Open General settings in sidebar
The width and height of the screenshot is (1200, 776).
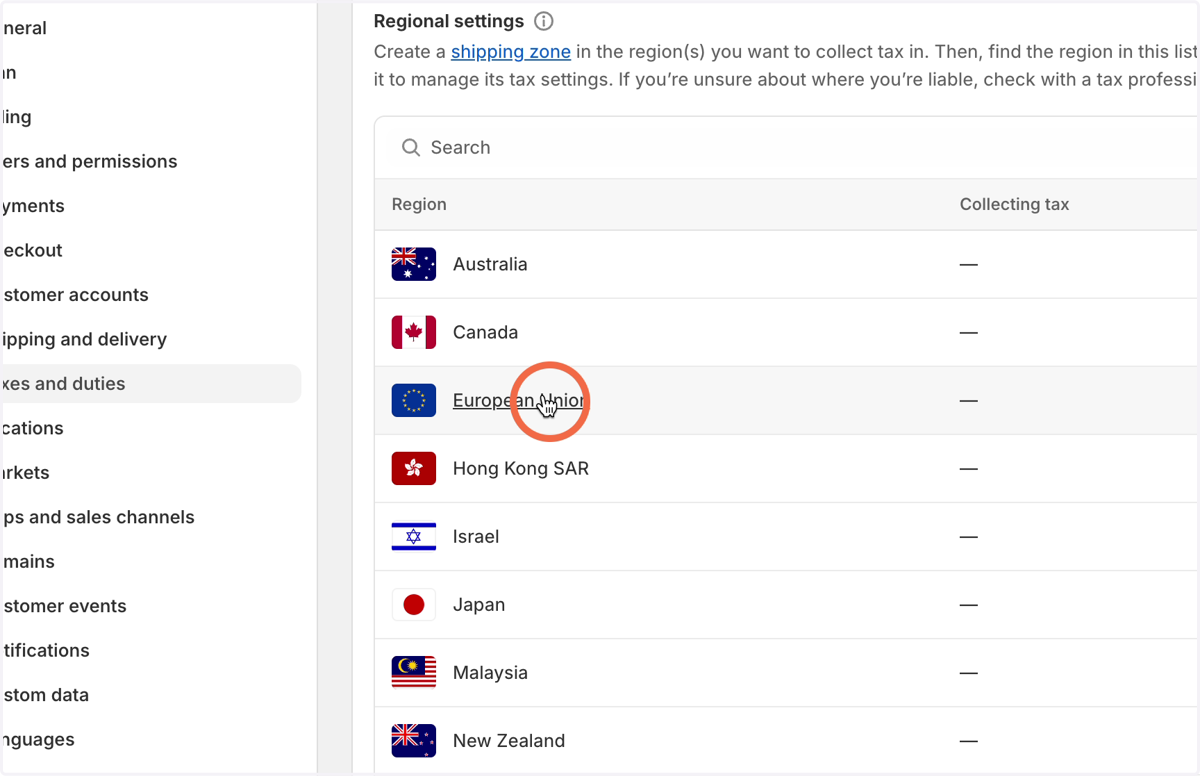tap(24, 28)
